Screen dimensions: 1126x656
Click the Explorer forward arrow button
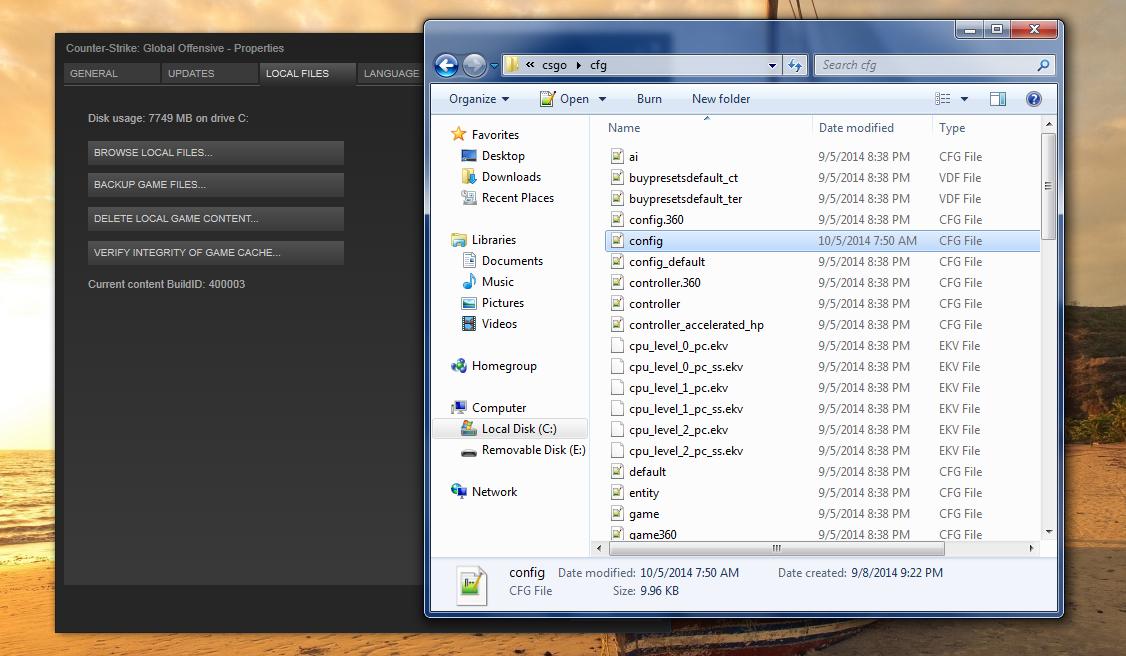pos(474,65)
